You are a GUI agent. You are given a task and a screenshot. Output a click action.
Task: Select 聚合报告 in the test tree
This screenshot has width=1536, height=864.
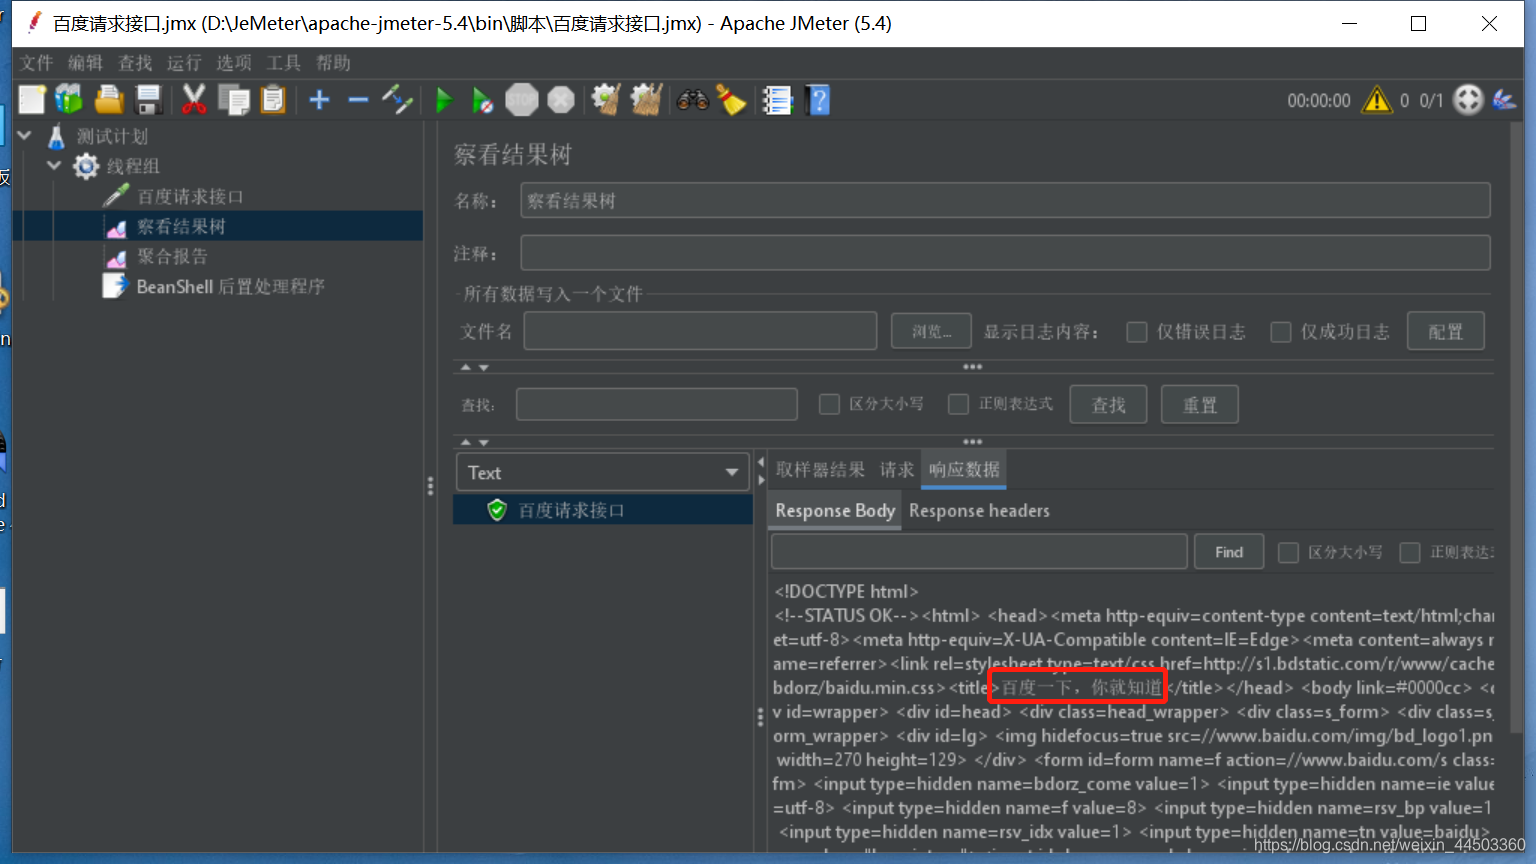[x=172, y=256]
